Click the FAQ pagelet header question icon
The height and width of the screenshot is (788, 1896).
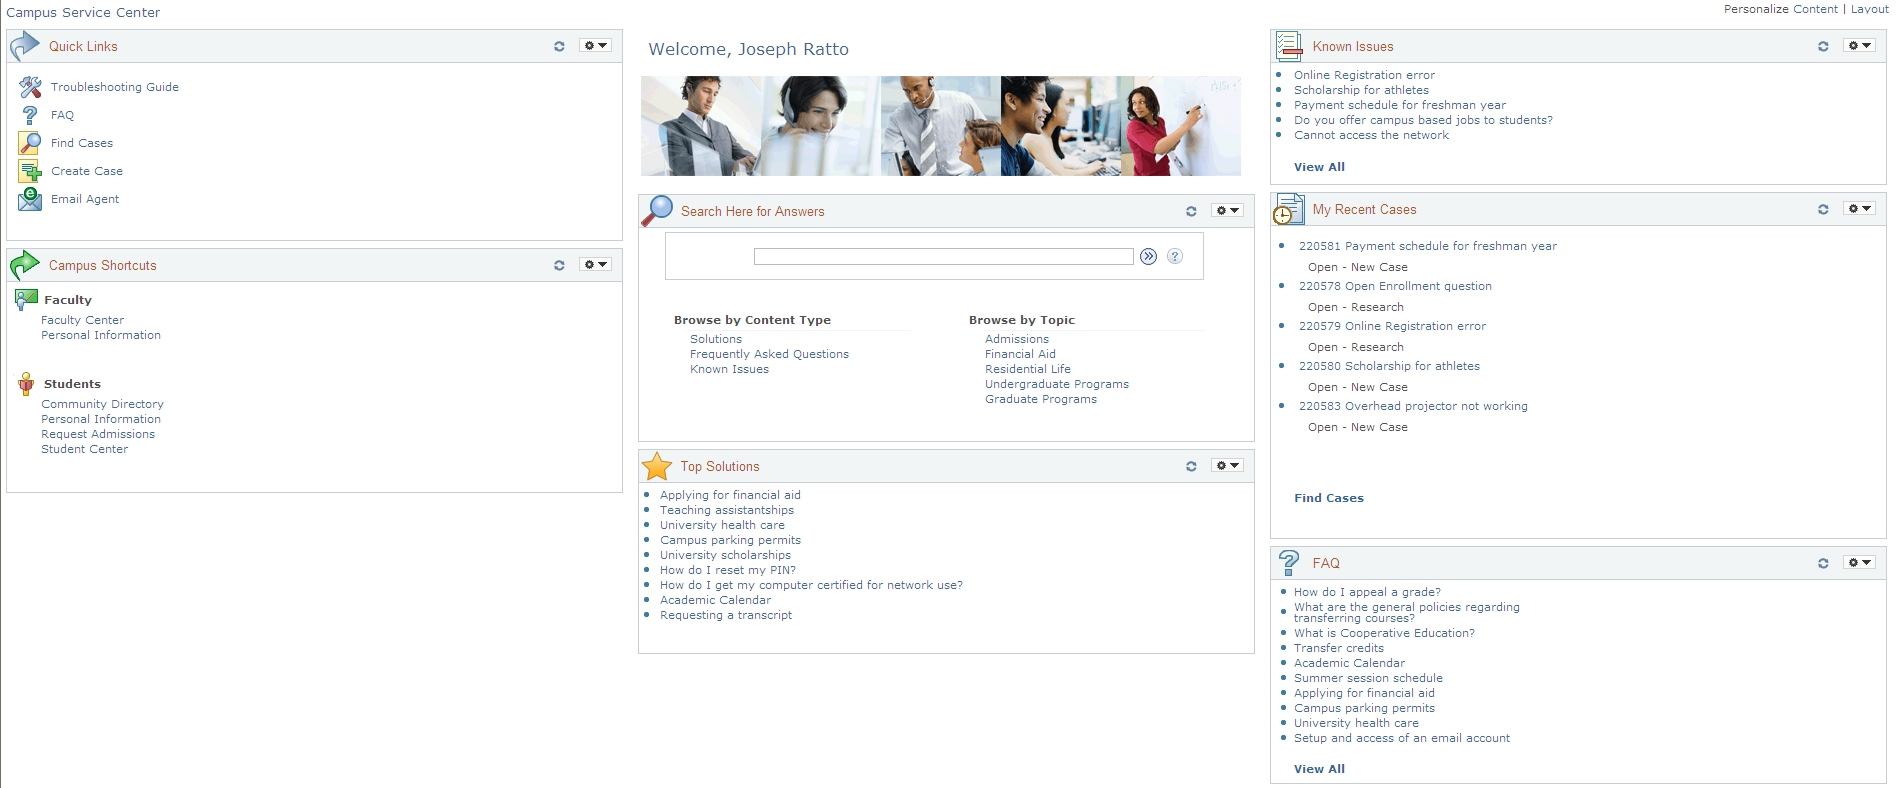point(1289,563)
